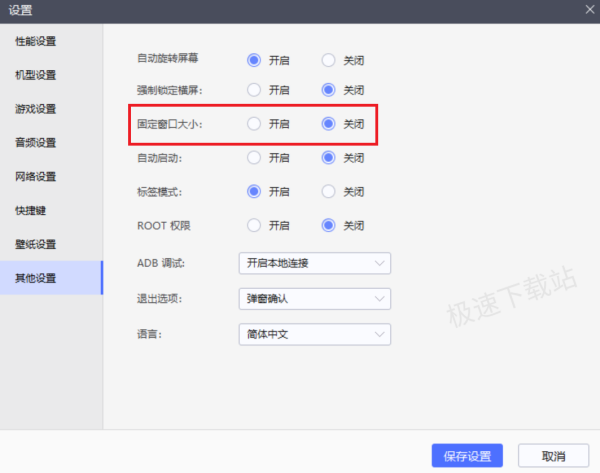The image size is (600, 473).
Task: Click the 标签模式 label text
Action: (x=160, y=192)
